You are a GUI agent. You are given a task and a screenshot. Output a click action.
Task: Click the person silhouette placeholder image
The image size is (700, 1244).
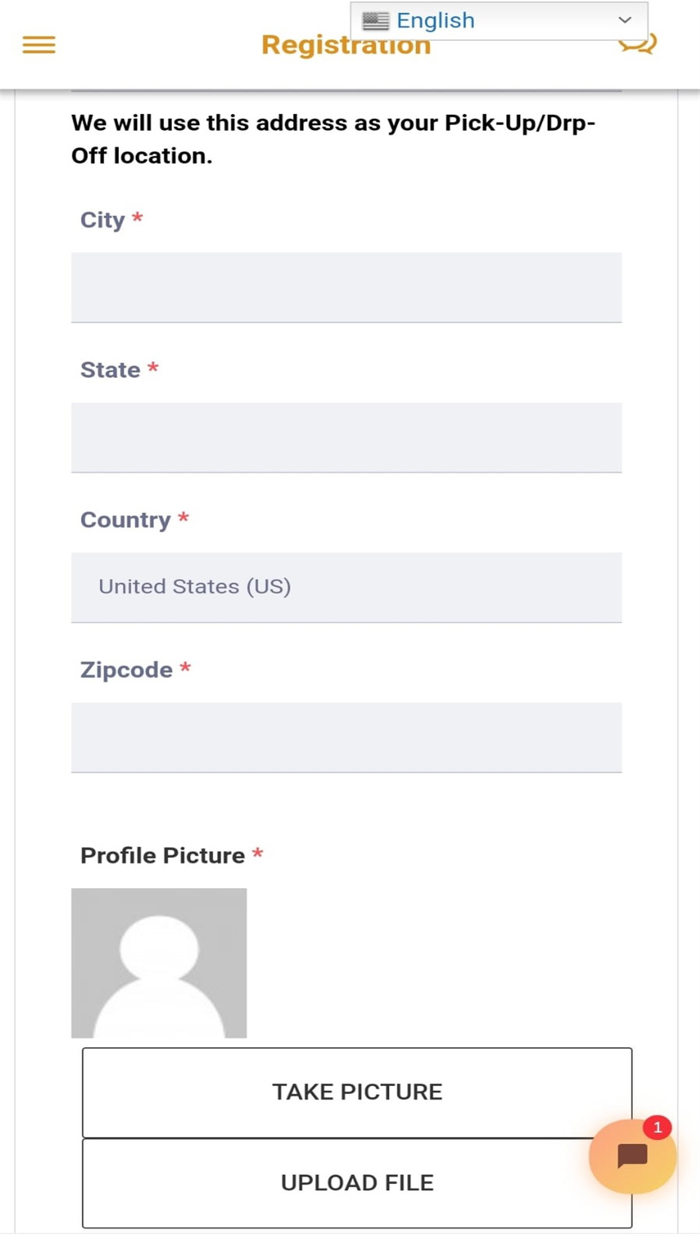pyautogui.click(x=158, y=962)
